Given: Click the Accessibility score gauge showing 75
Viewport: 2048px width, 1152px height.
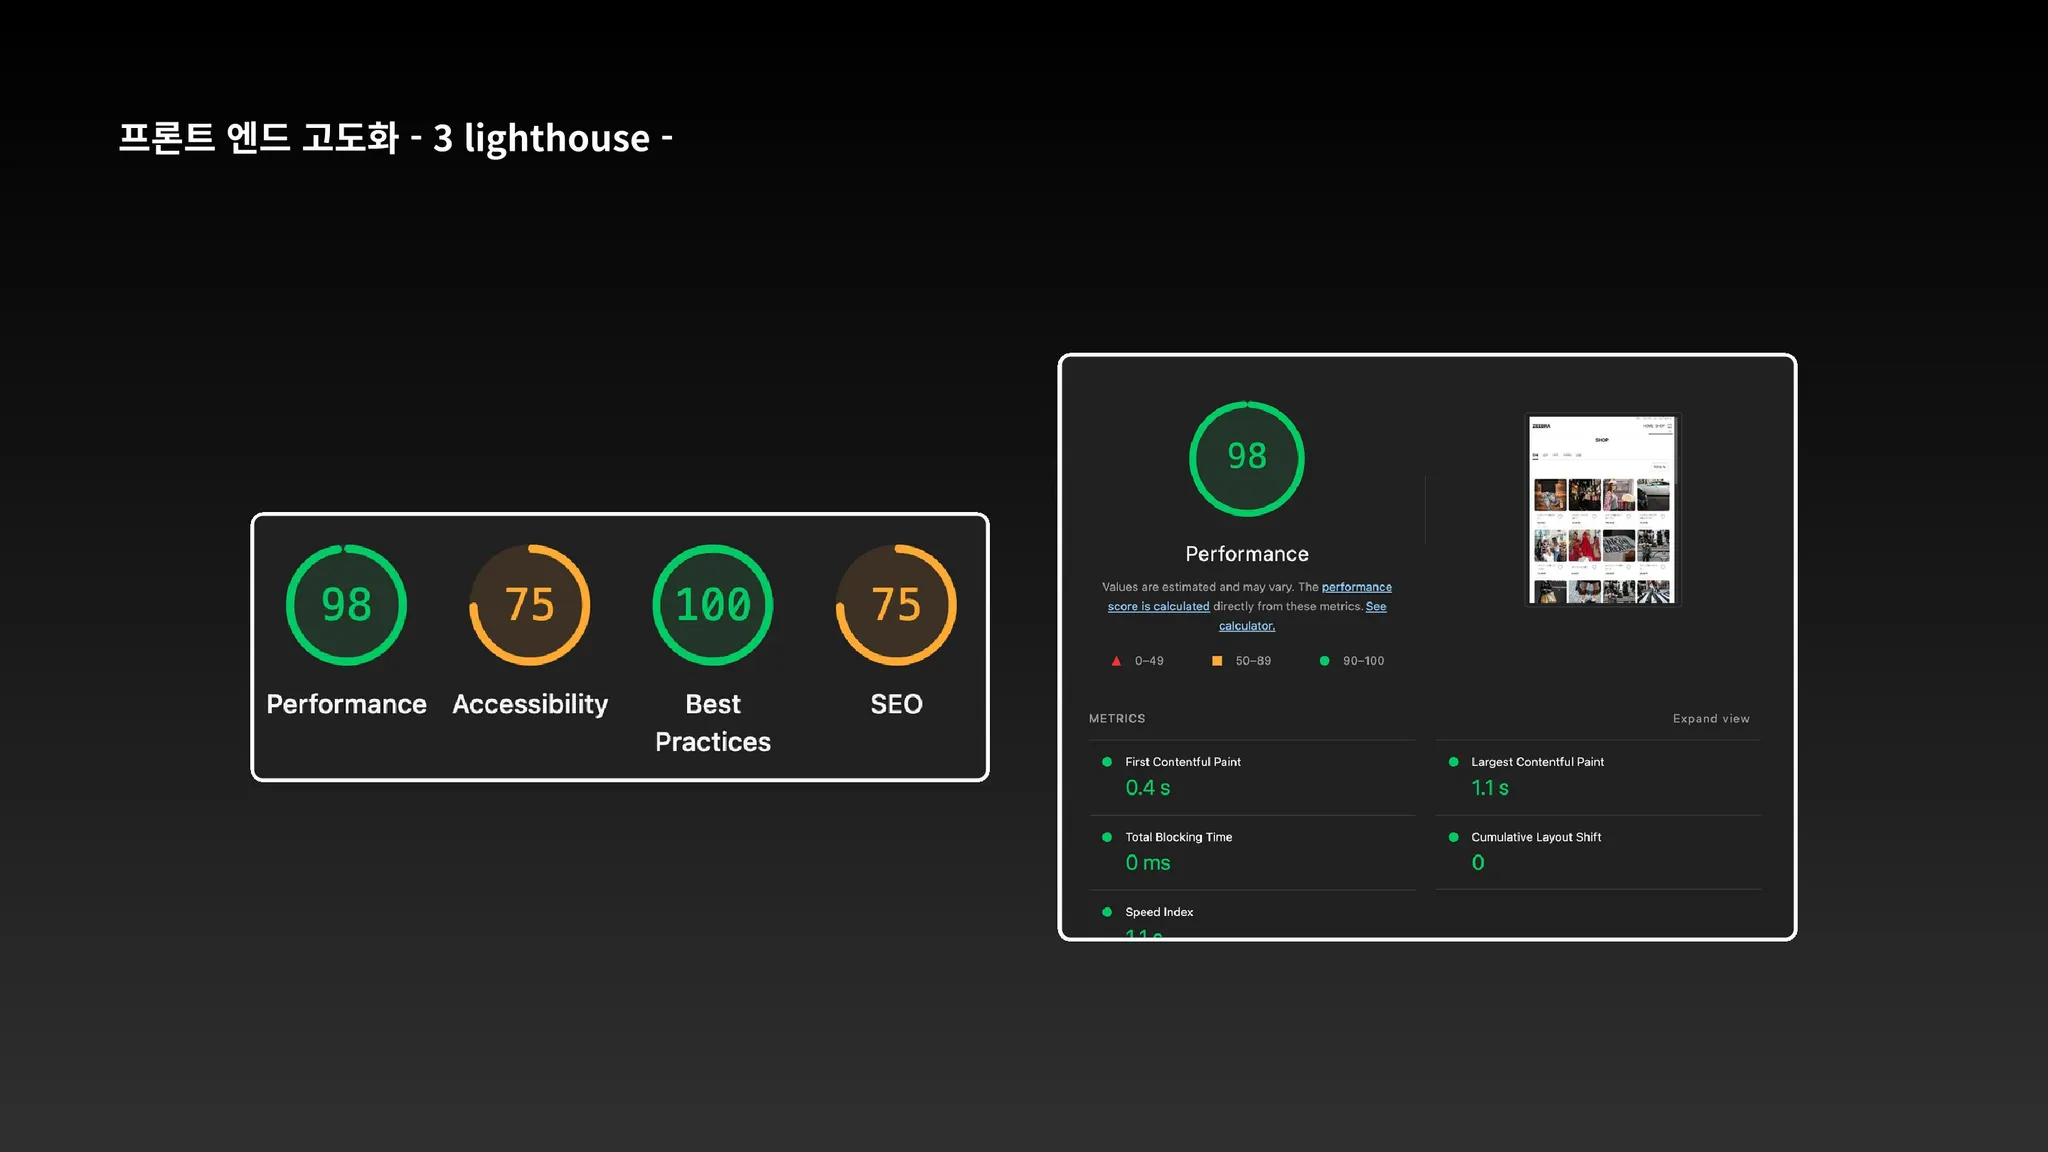Looking at the screenshot, I should (x=529, y=605).
